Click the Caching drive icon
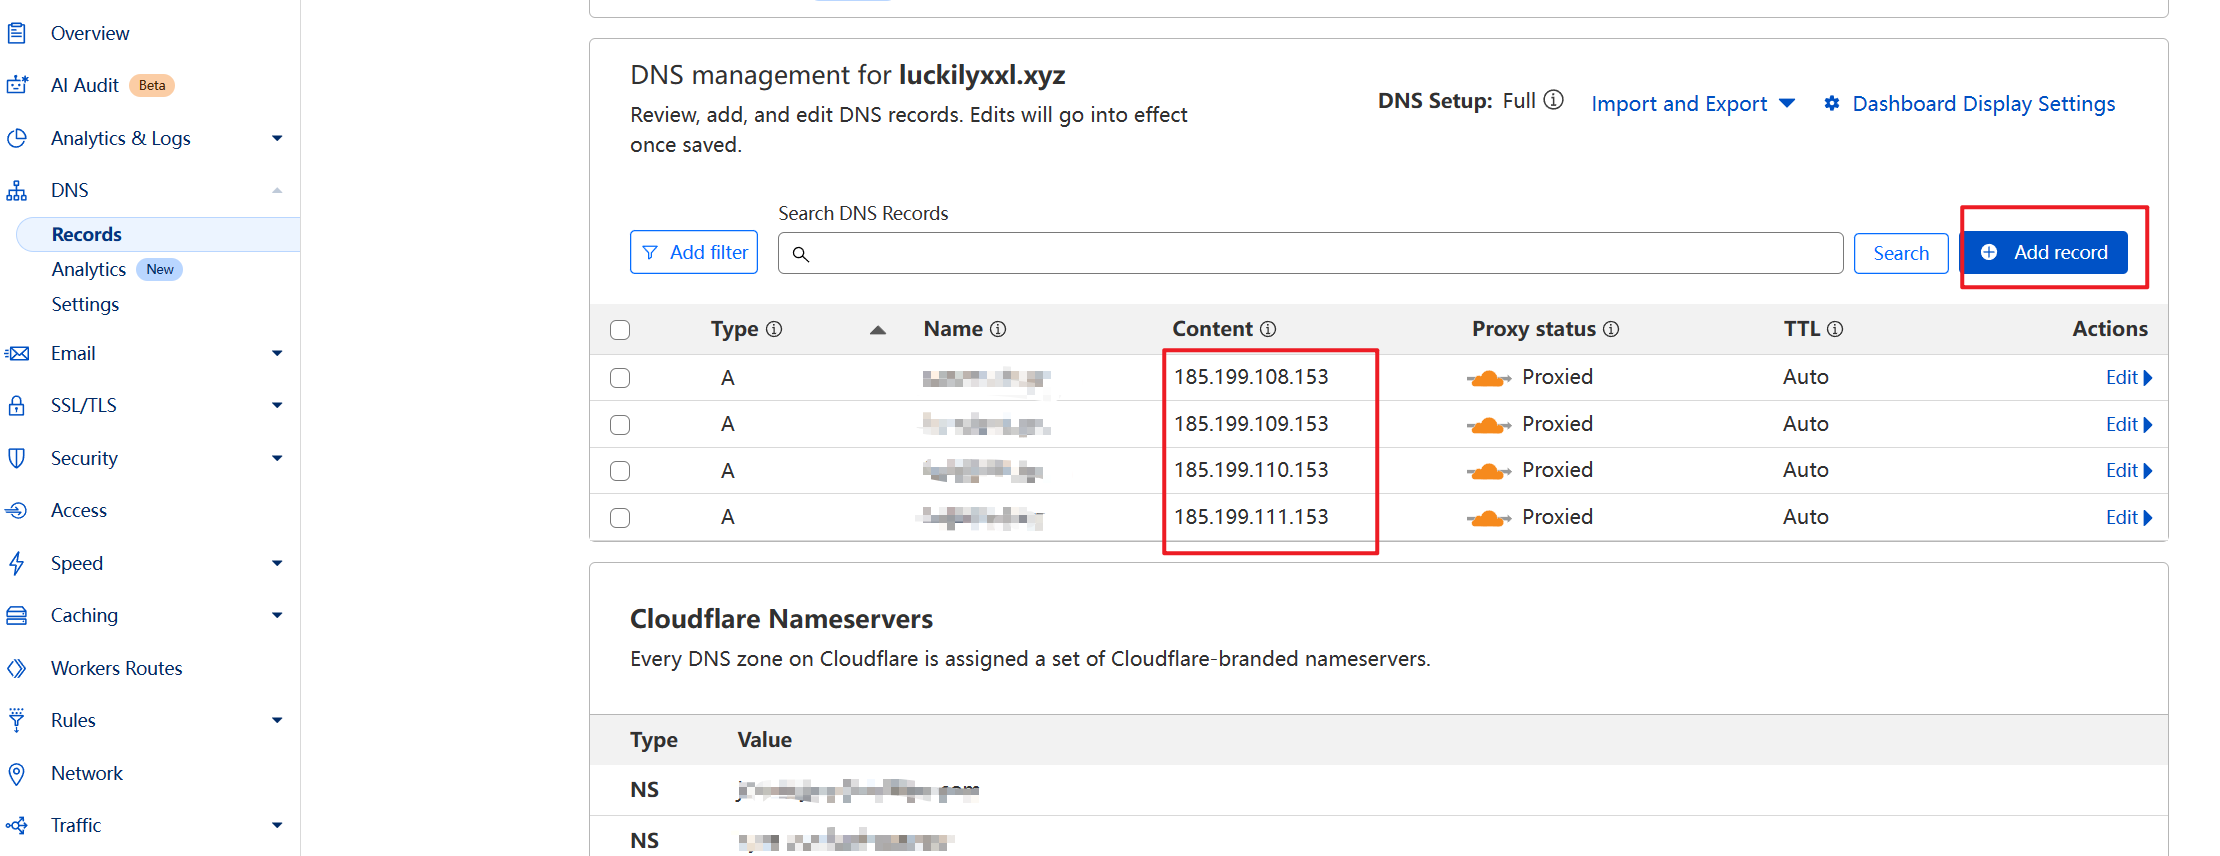Viewport: 2220px width, 856px height. click(x=16, y=615)
